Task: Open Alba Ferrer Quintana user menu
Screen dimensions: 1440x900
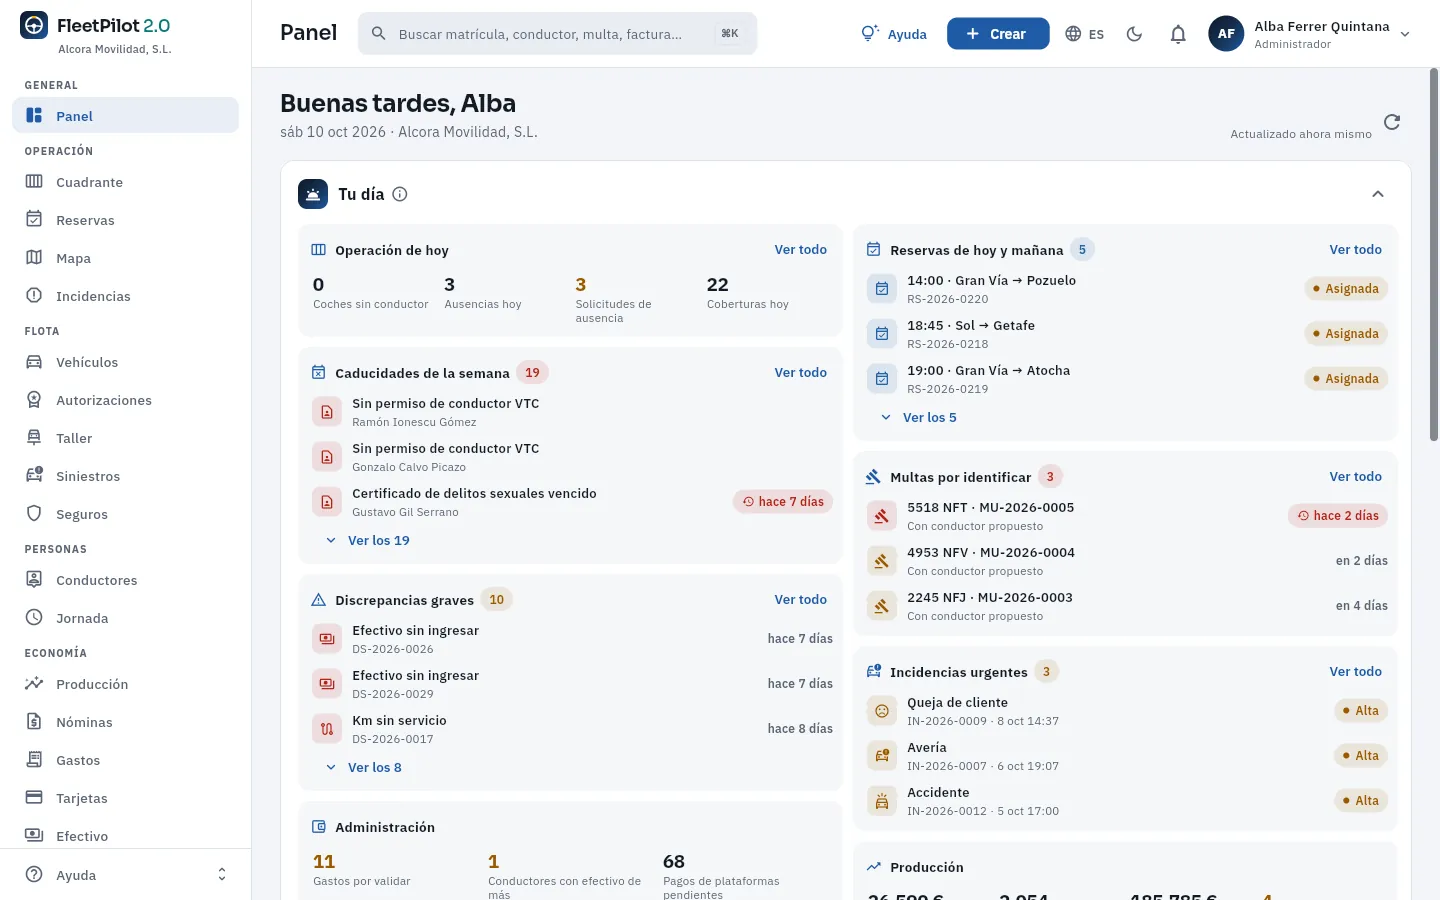Action: pyautogui.click(x=1312, y=34)
